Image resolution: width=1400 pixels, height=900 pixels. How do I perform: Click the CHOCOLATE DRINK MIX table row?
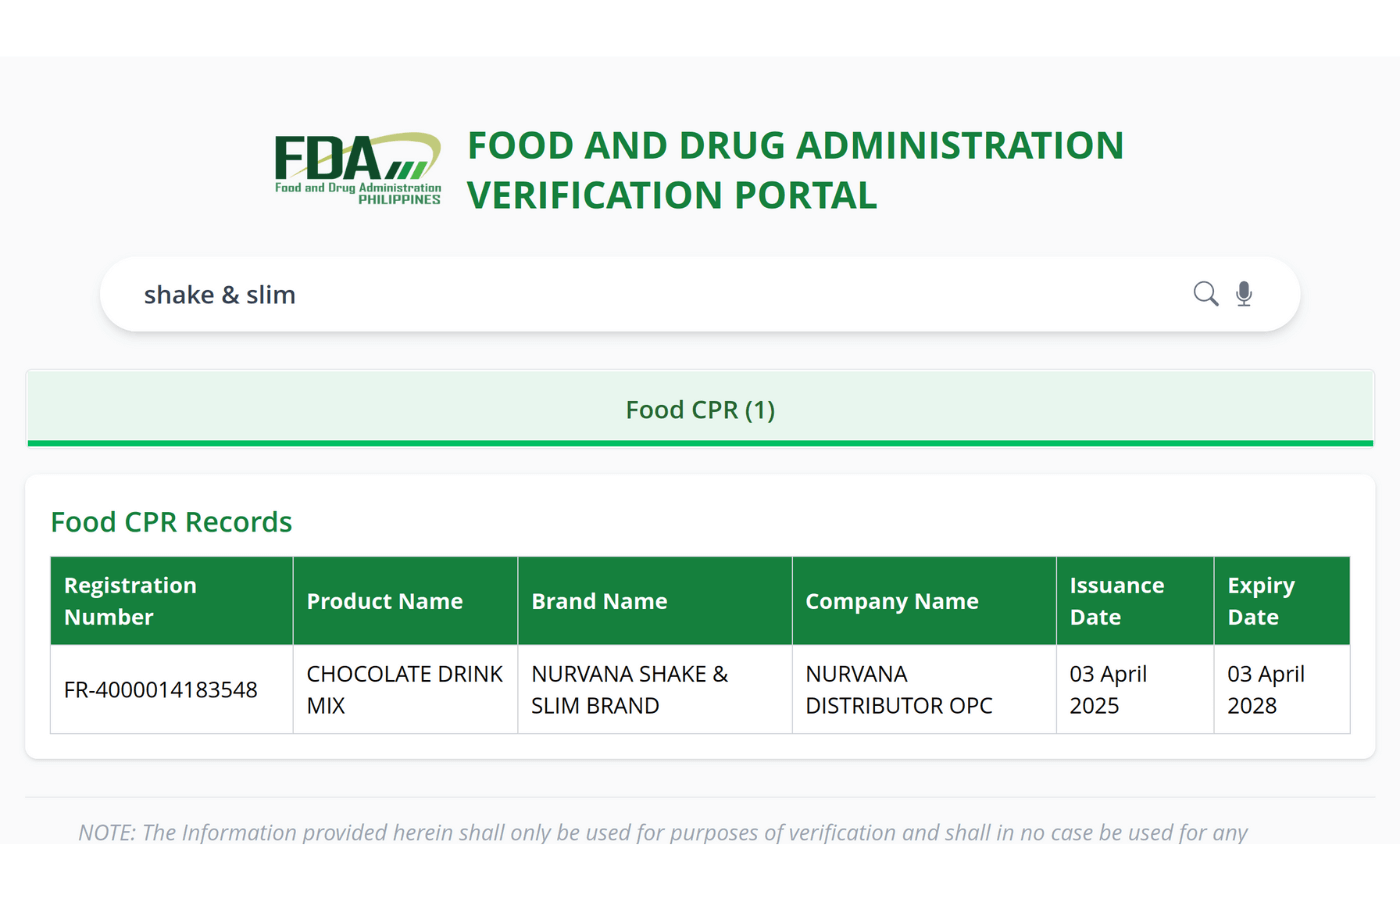405,690
